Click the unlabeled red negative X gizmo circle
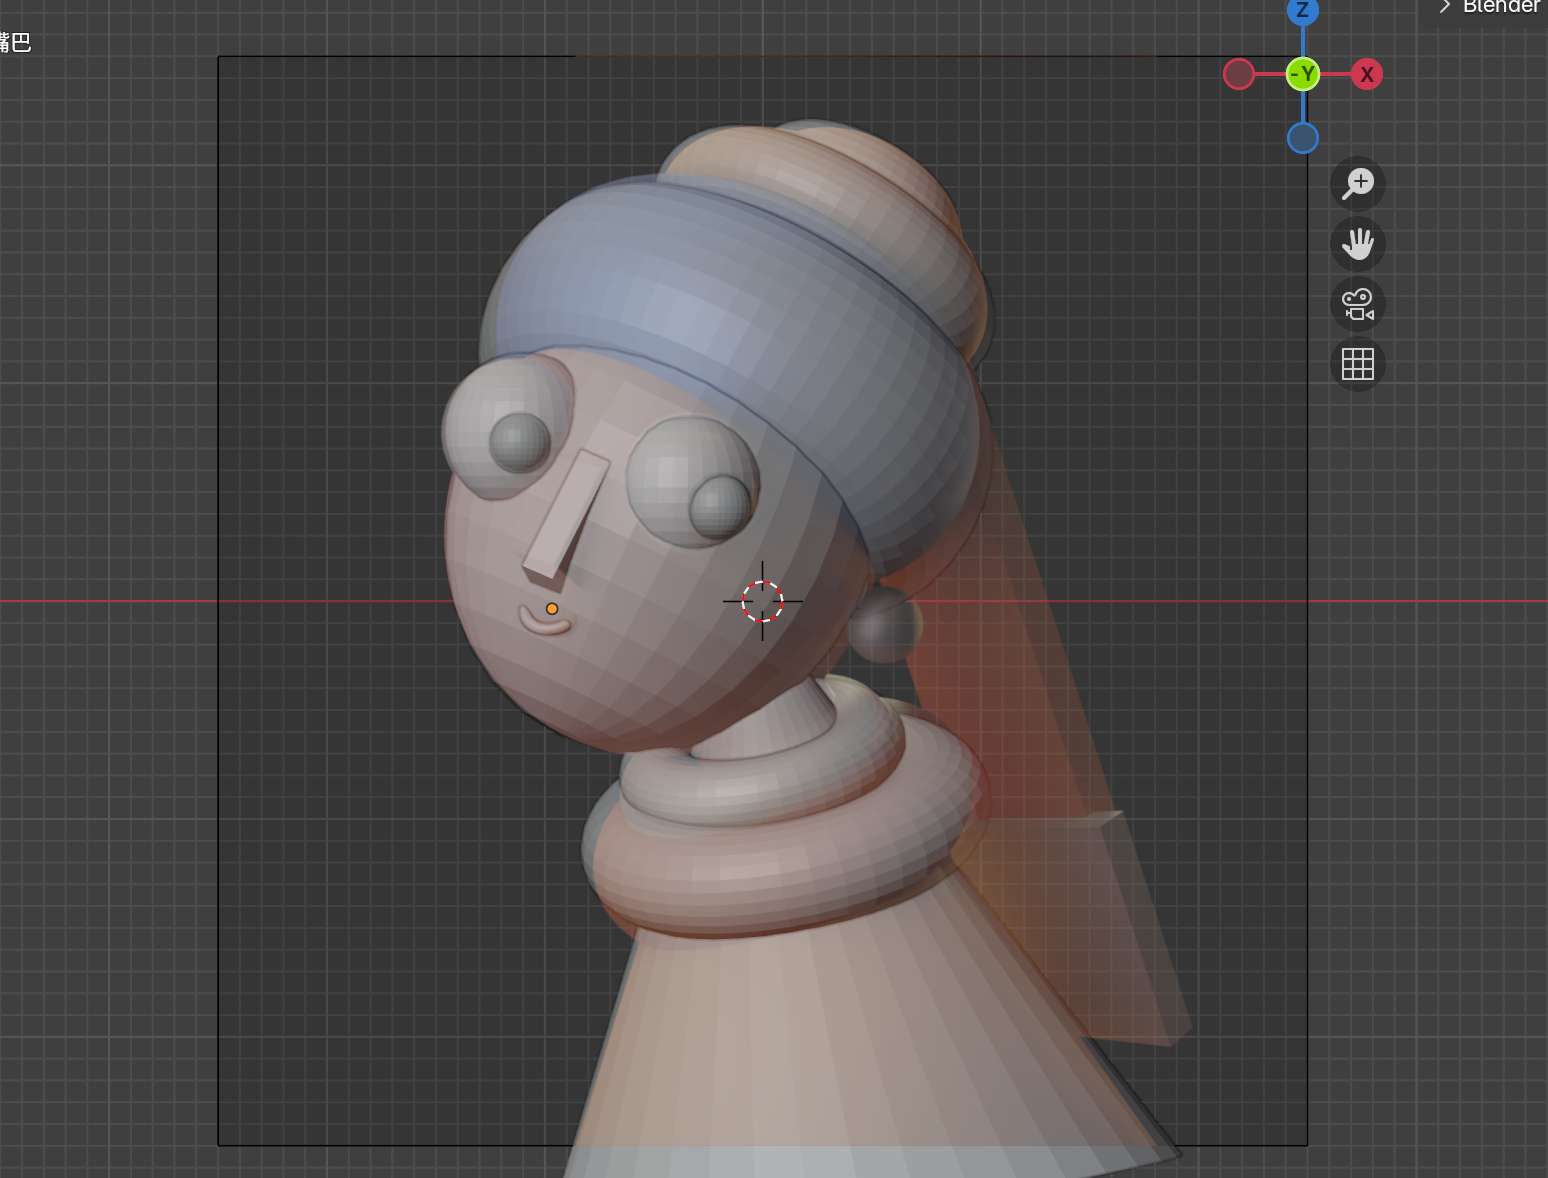 click(1239, 75)
